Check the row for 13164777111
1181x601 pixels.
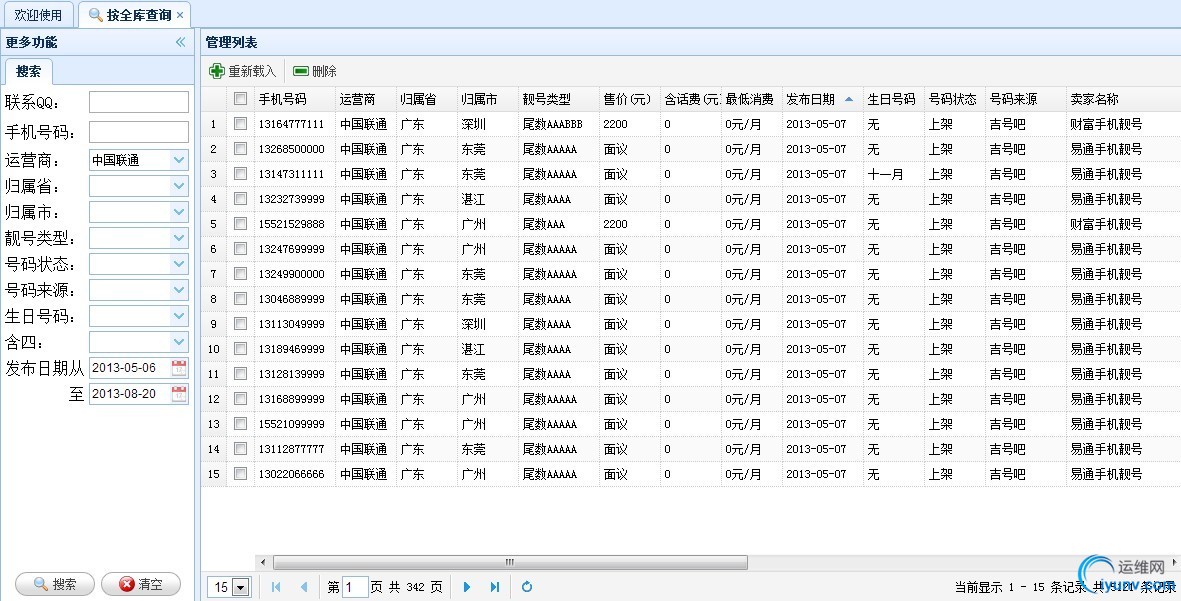tap(240, 124)
